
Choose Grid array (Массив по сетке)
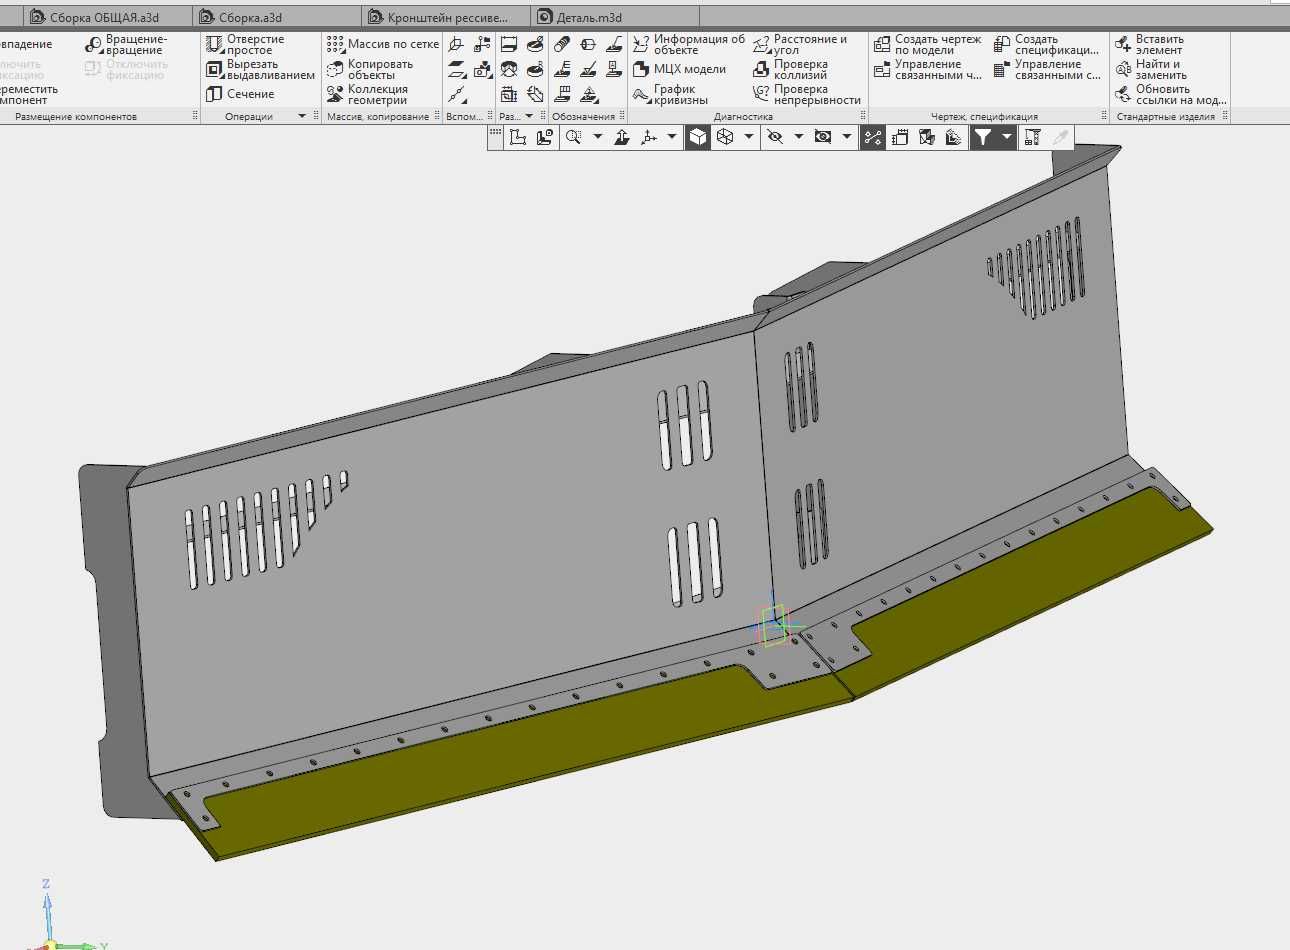pos(382,44)
